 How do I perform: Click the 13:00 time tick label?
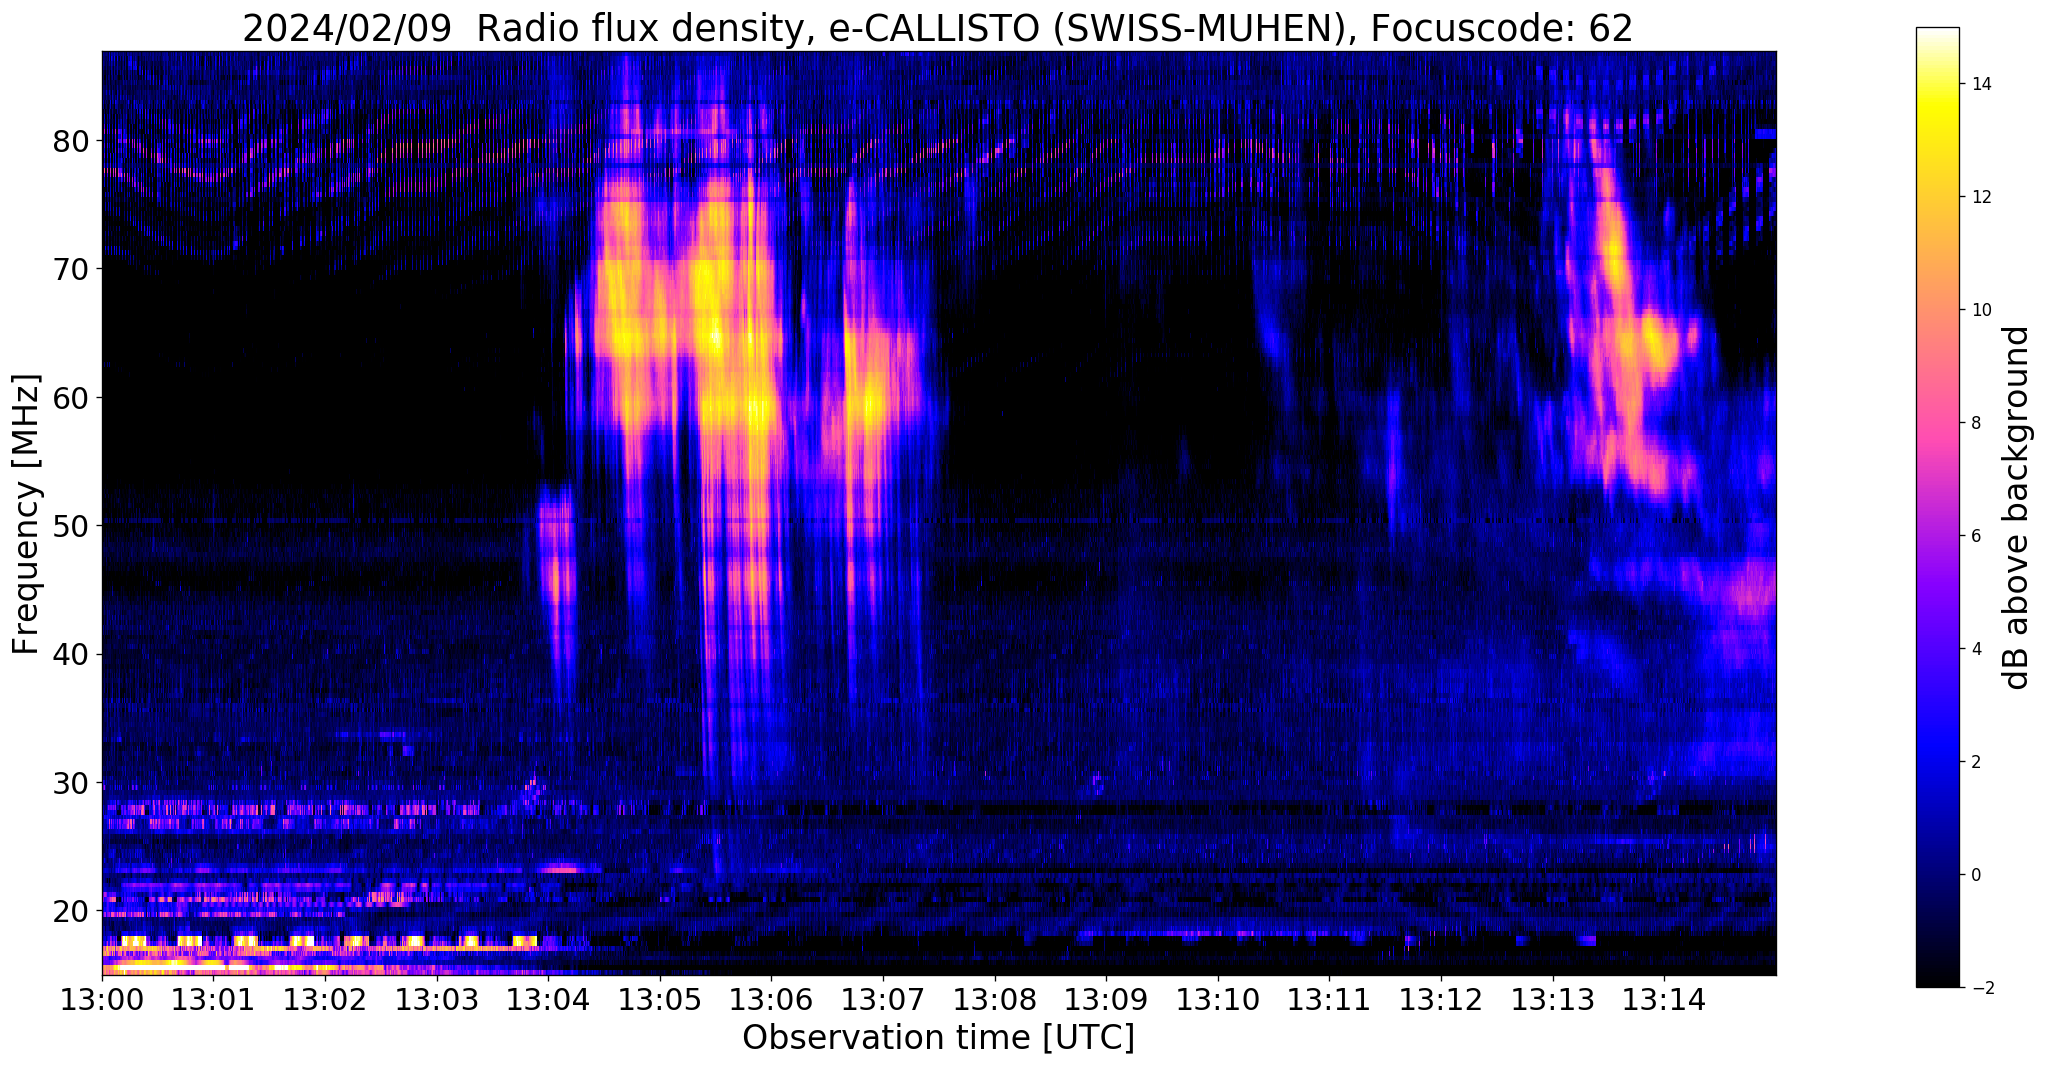point(102,1000)
